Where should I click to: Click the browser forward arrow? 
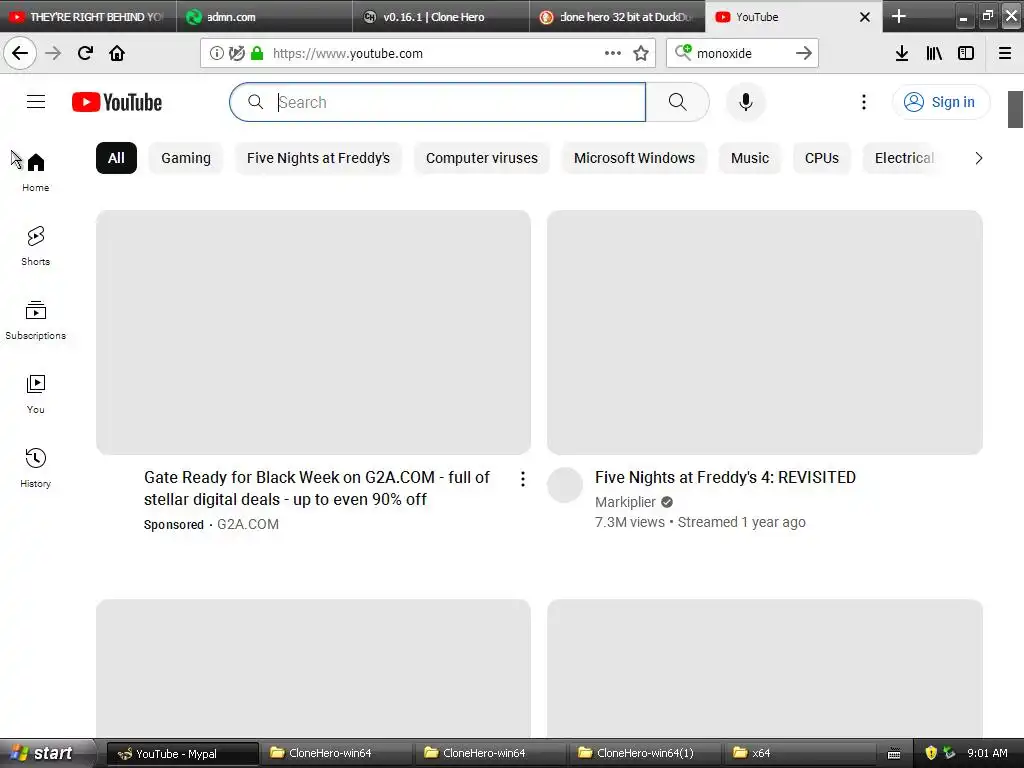(x=53, y=53)
